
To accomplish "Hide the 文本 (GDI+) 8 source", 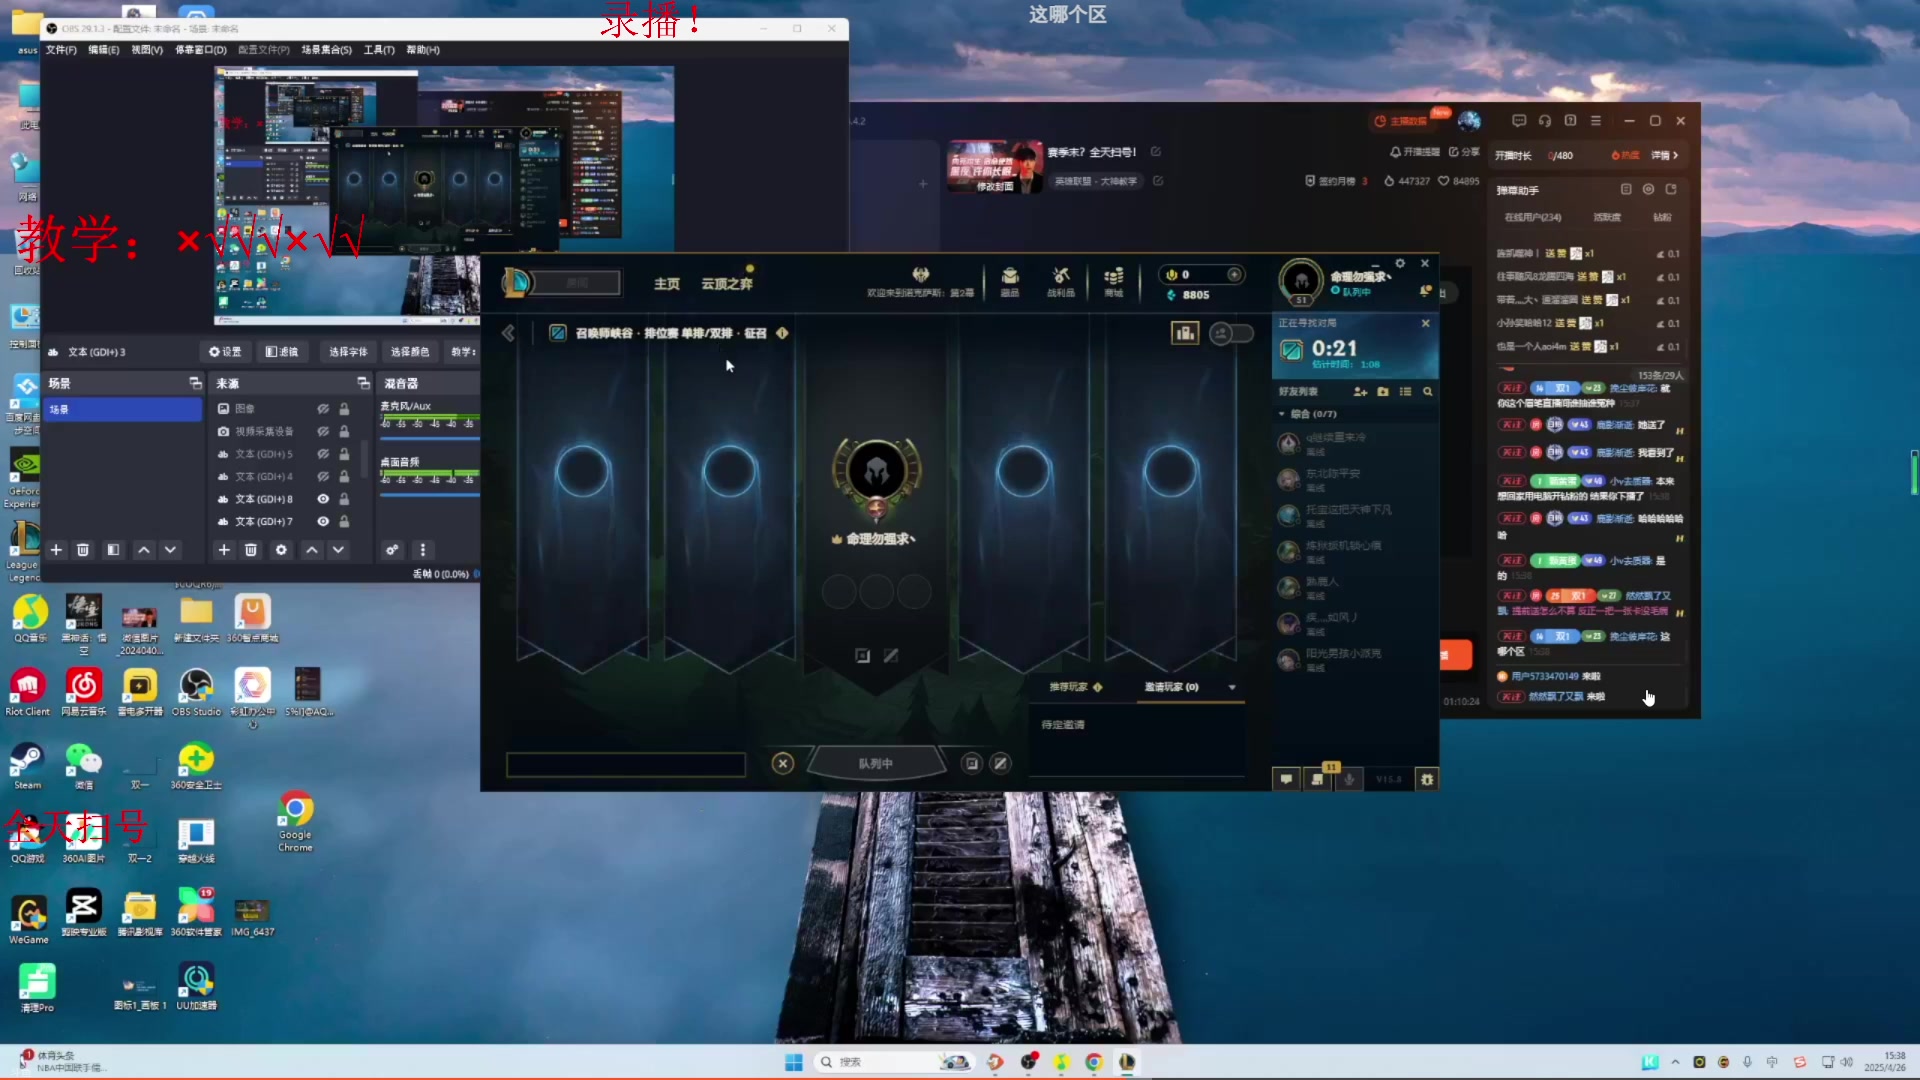I will point(323,499).
